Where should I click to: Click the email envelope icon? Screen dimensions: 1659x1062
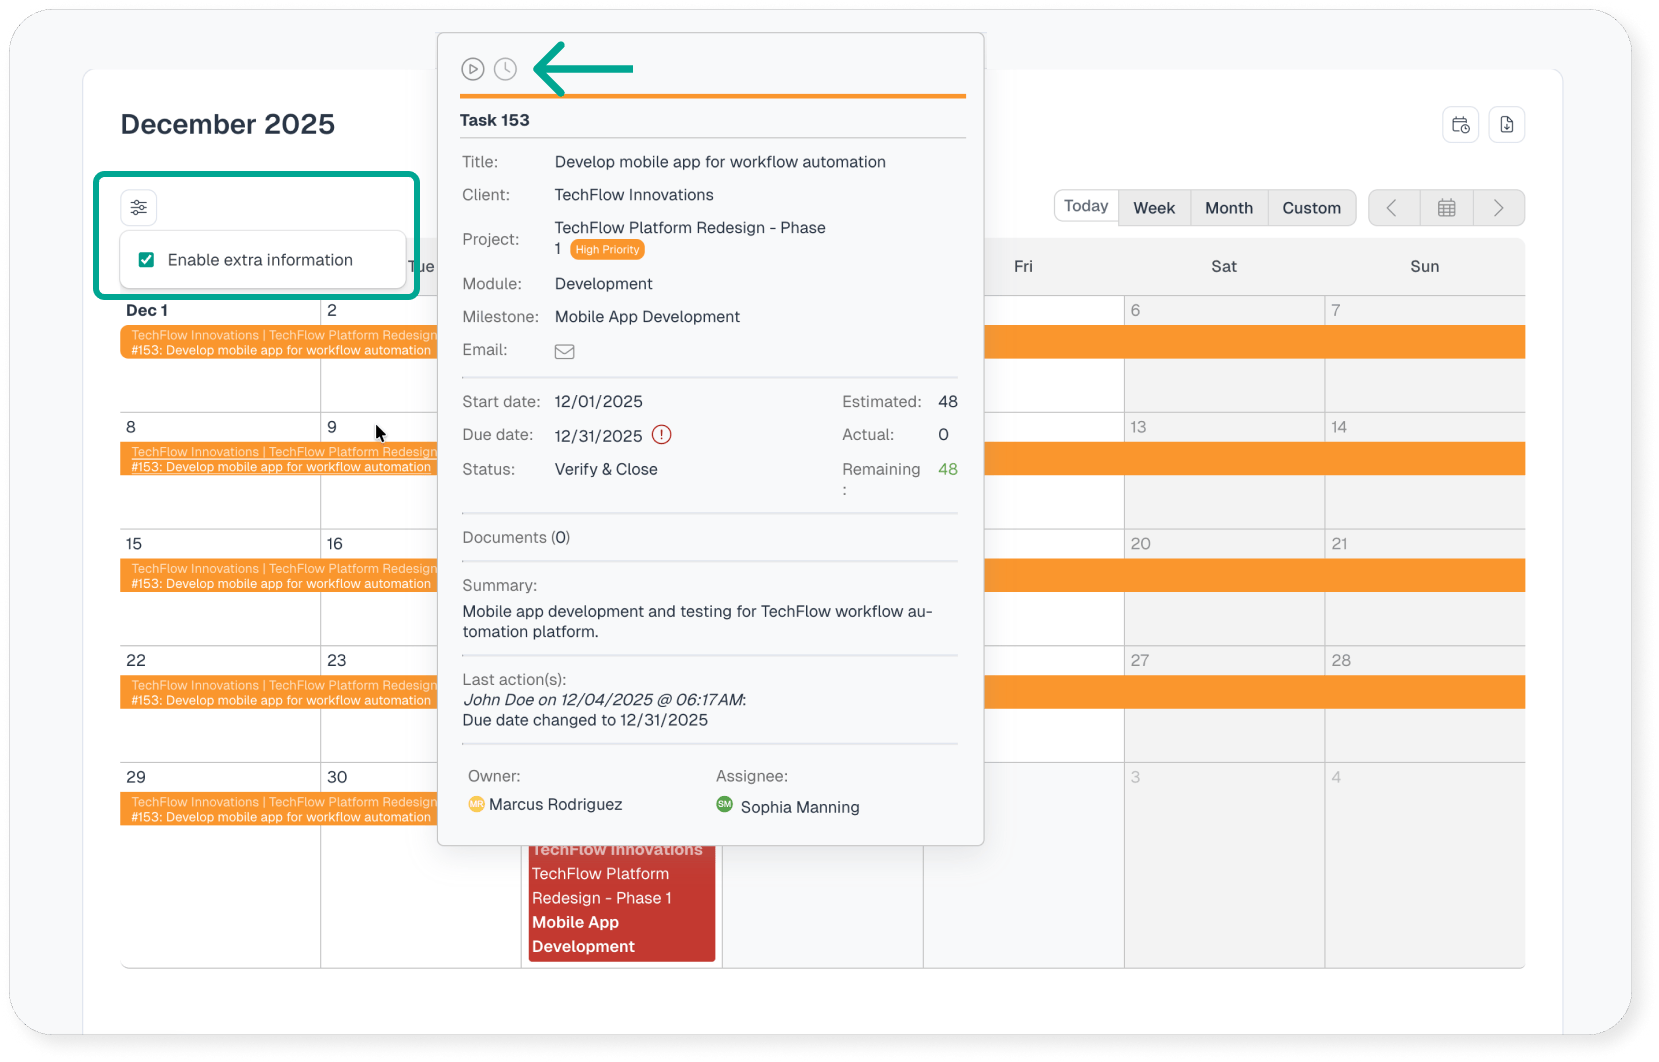point(564,351)
